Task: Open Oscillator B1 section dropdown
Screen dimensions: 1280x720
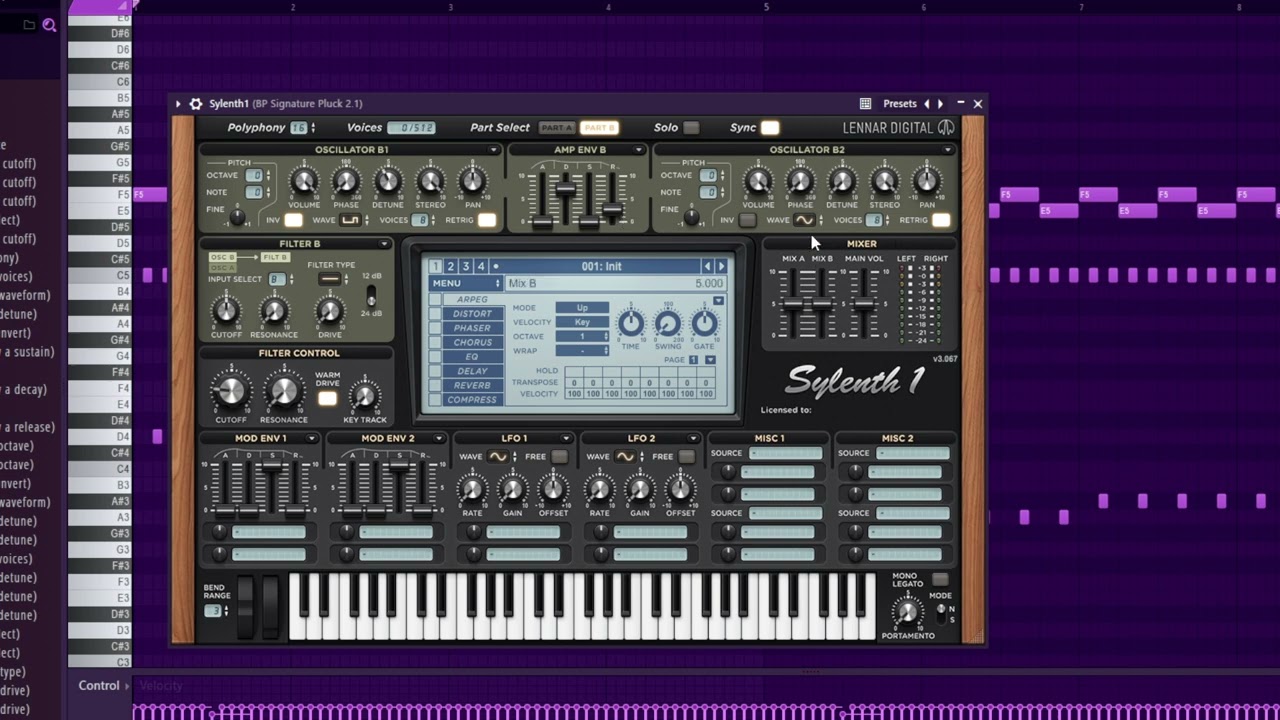Action: (x=493, y=150)
